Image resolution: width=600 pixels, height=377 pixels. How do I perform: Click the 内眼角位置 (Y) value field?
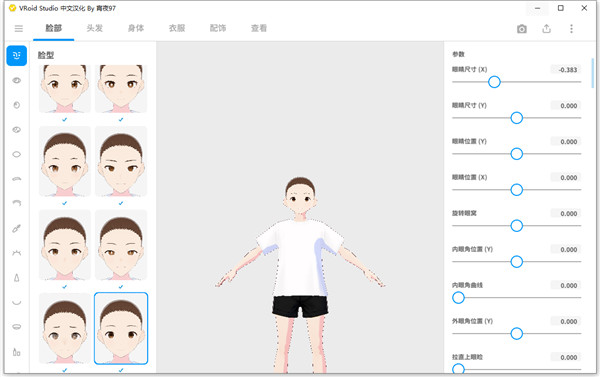[x=566, y=250]
